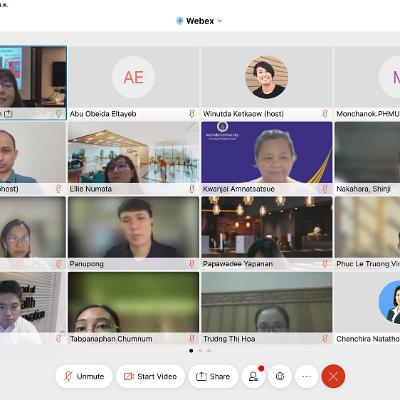Click the muted mic icon for Panupong
This screenshot has height=400, width=400.
tap(192, 264)
